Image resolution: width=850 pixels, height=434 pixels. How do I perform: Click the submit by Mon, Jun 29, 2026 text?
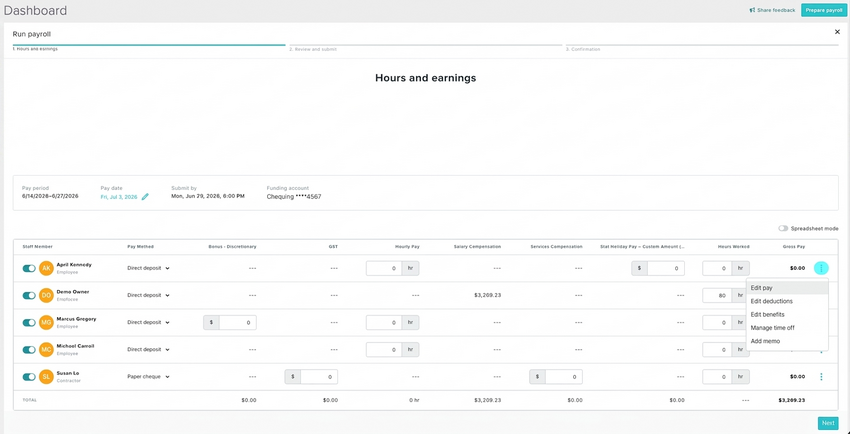click(x=208, y=196)
